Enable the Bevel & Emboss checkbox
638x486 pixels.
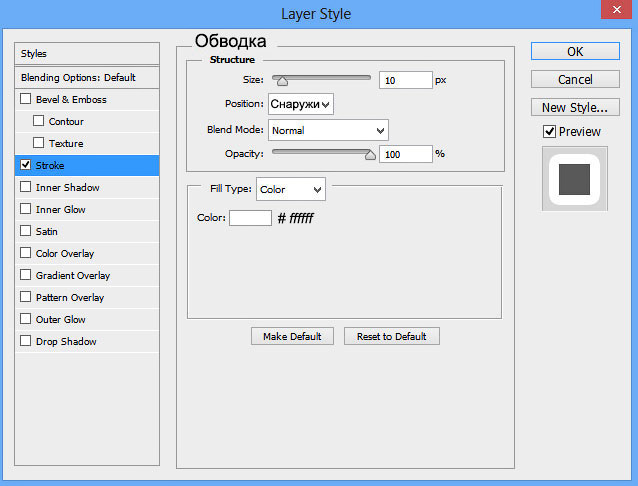(x=25, y=99)
